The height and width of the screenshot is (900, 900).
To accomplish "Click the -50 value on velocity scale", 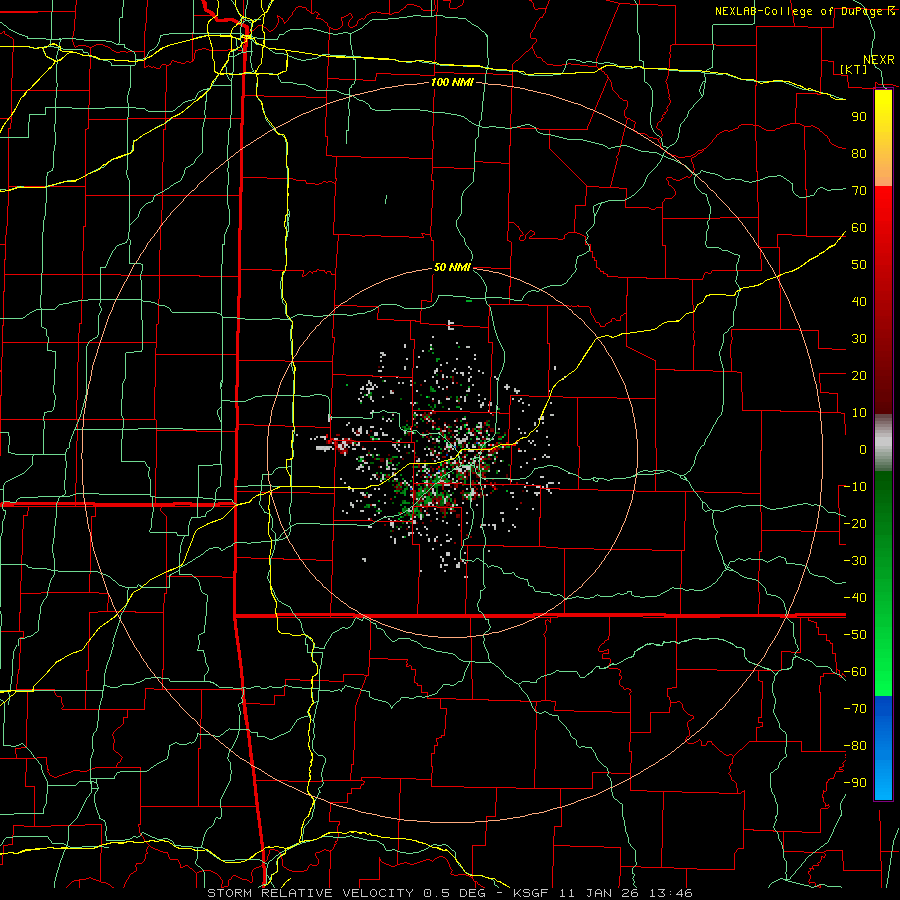I will click(855, 635).
